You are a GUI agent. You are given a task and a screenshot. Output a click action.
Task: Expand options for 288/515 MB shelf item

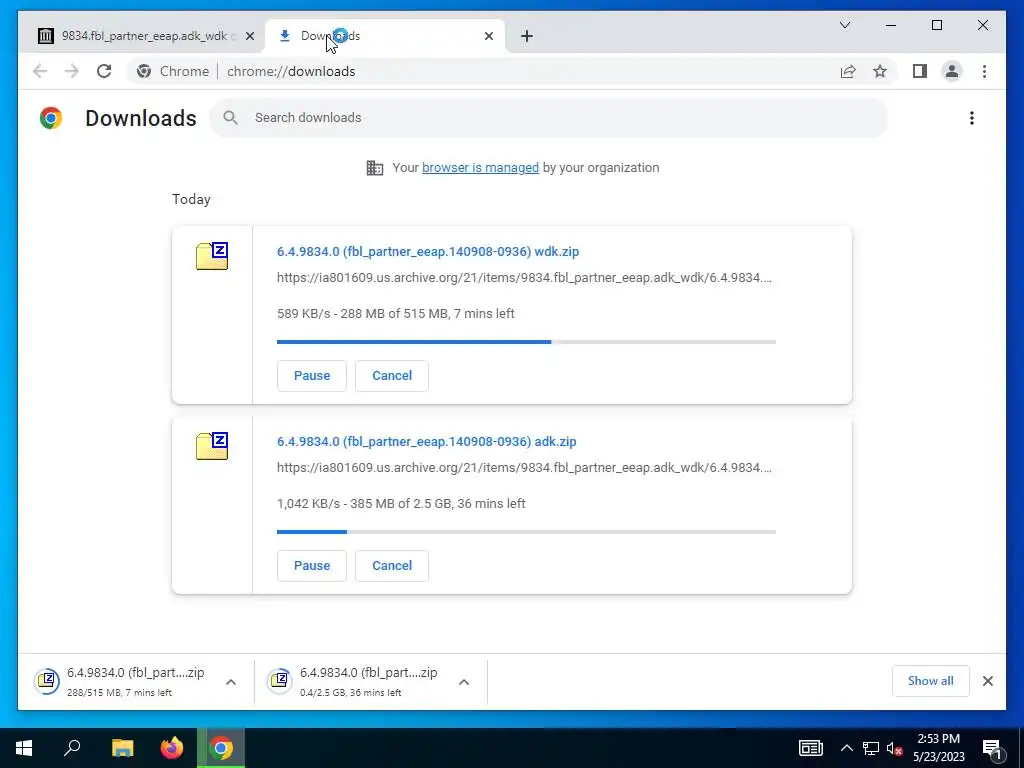(231, 682)
